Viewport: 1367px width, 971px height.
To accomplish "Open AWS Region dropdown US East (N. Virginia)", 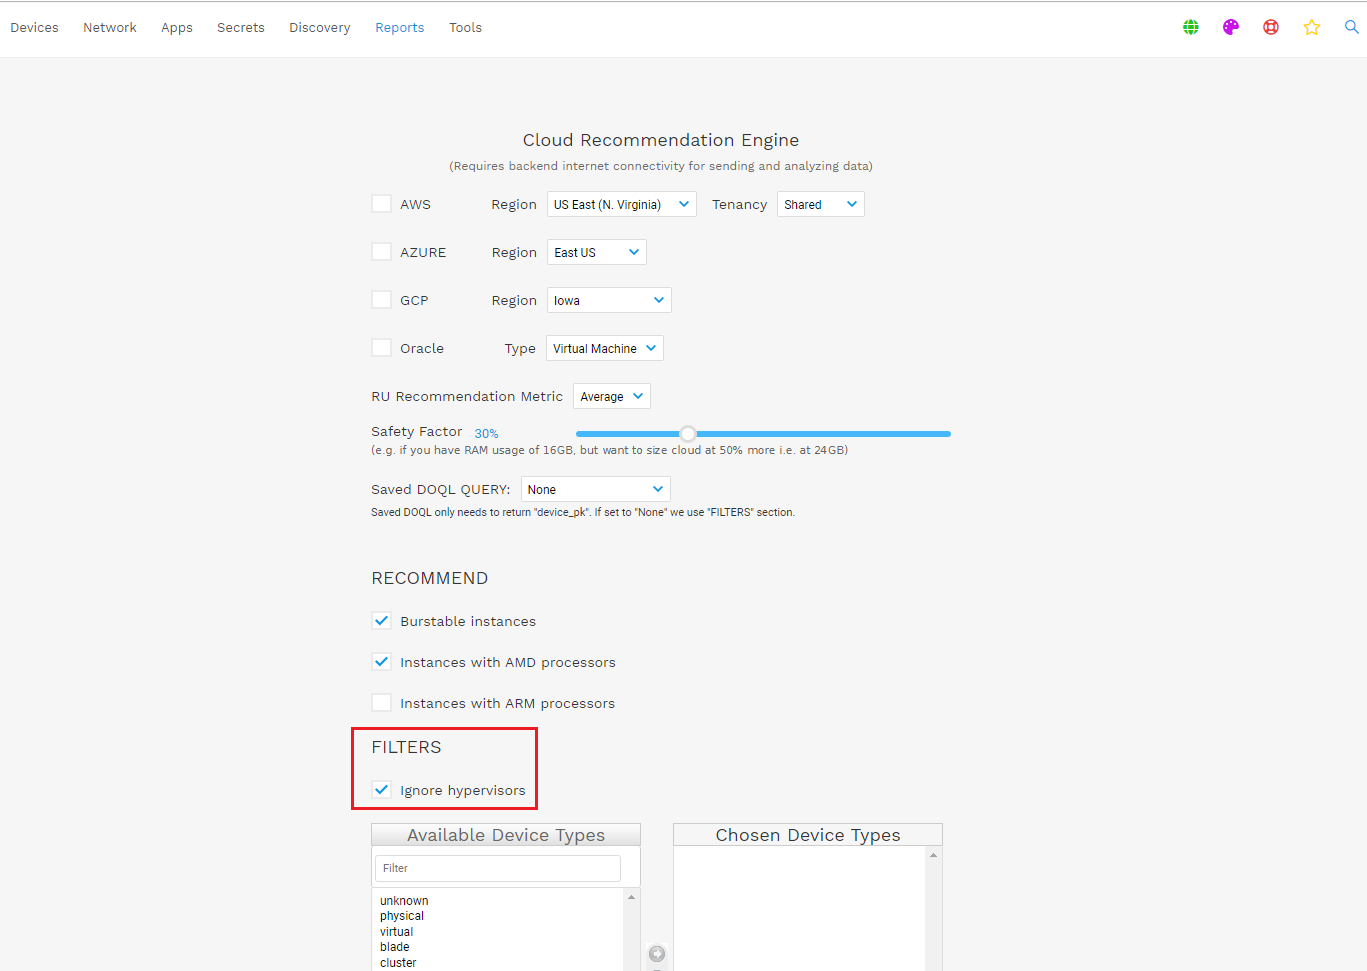I will tap(621, 204).
